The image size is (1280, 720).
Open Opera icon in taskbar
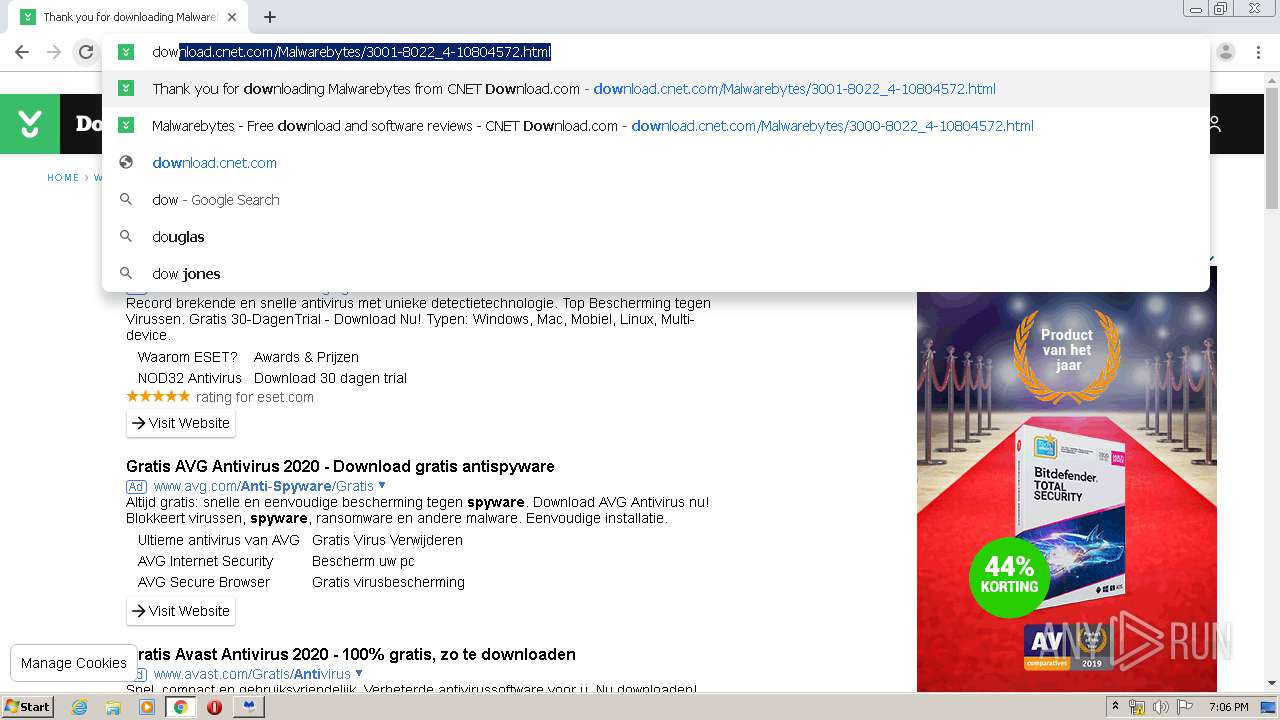click(x=214, y=707)
